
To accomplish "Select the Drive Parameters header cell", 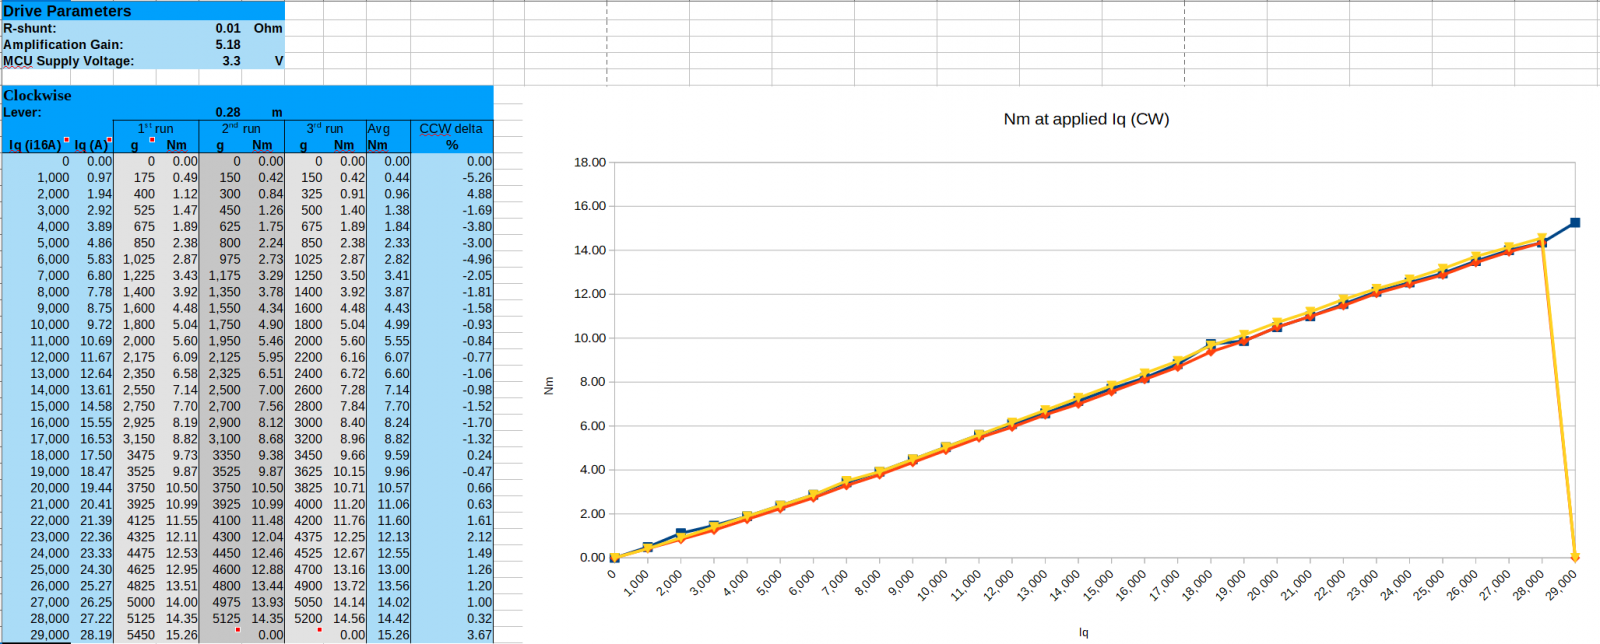I will [67, 10].
